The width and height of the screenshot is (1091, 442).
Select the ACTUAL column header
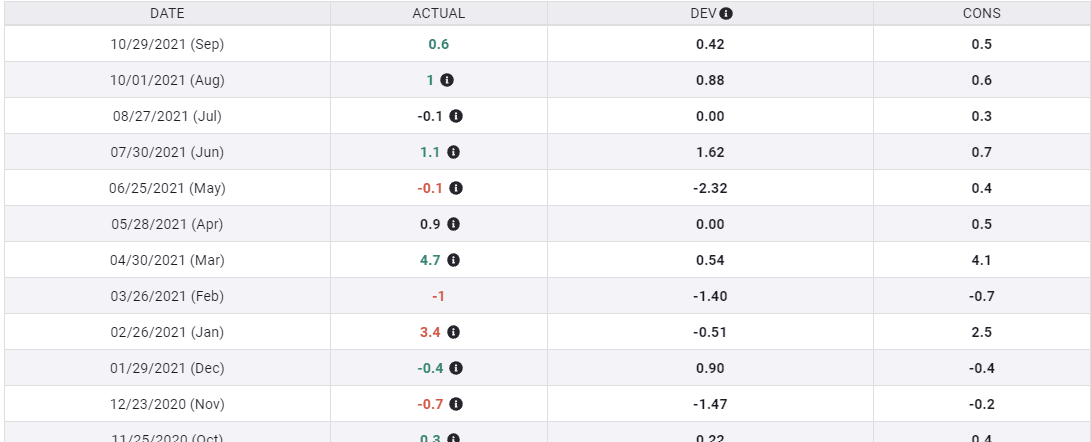tap(438, 14)
